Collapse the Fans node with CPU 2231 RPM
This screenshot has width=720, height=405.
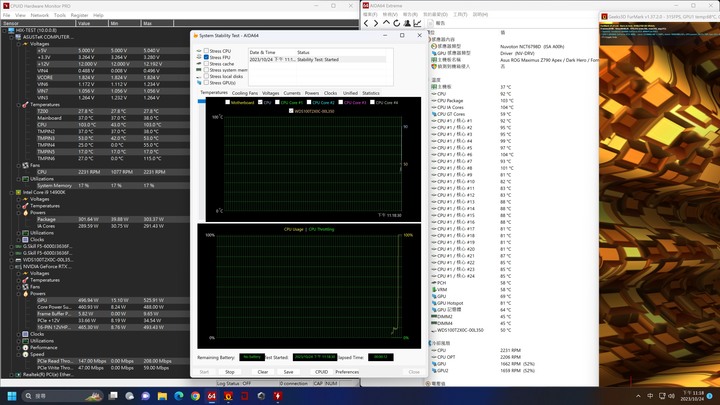pyautogui.click(x=19, y=165)
